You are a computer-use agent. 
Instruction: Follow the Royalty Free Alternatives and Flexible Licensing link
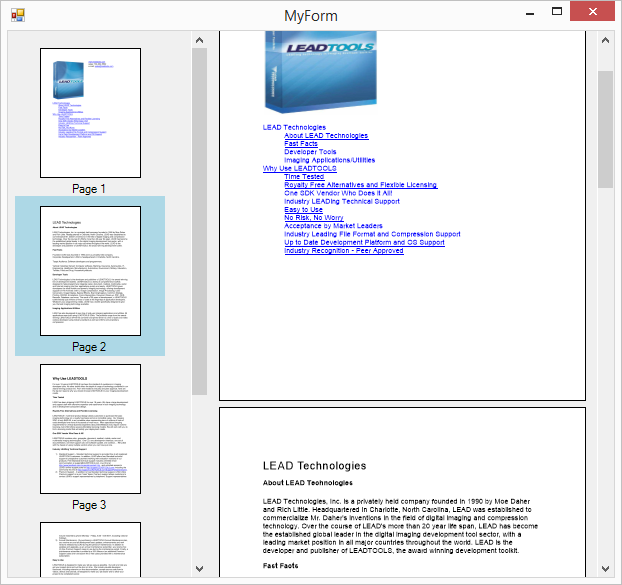pyautogui.click(x=361, y=185)
